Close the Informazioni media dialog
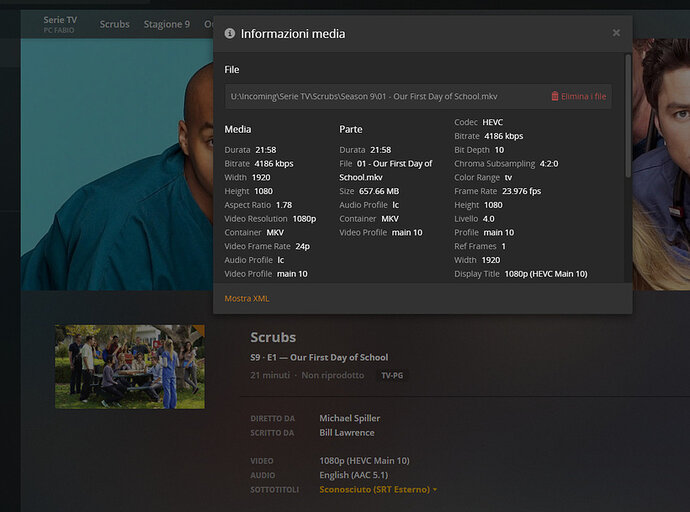The height and width of the screenshot is (512, 690). tap(616, 33)
